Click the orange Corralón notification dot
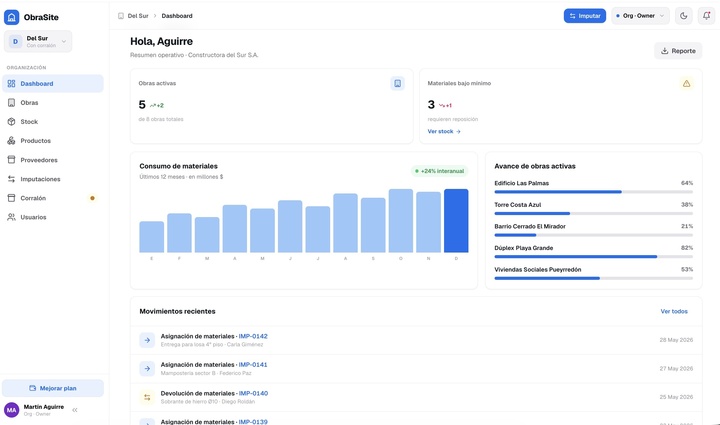 (x=92, y=198)
